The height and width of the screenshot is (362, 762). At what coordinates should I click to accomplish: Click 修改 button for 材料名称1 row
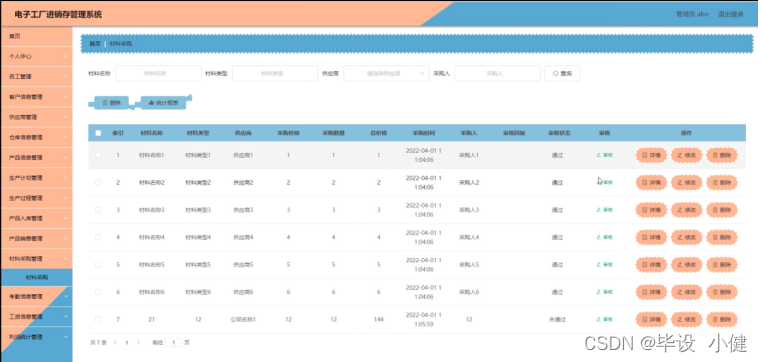coord(687,155)
